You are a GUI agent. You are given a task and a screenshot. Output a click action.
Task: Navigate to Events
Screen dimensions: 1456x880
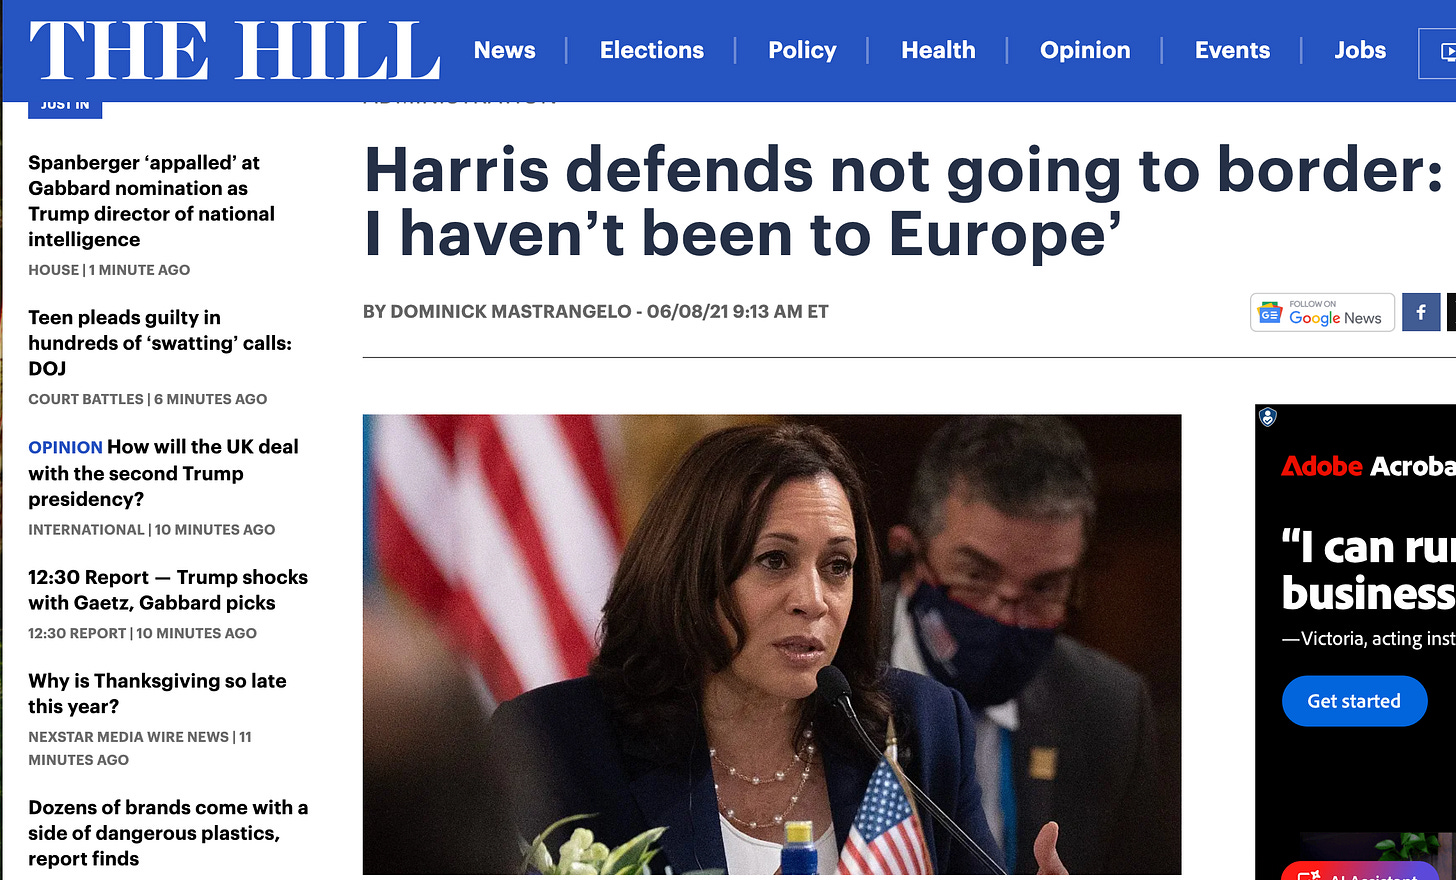tap(1232, 50)
